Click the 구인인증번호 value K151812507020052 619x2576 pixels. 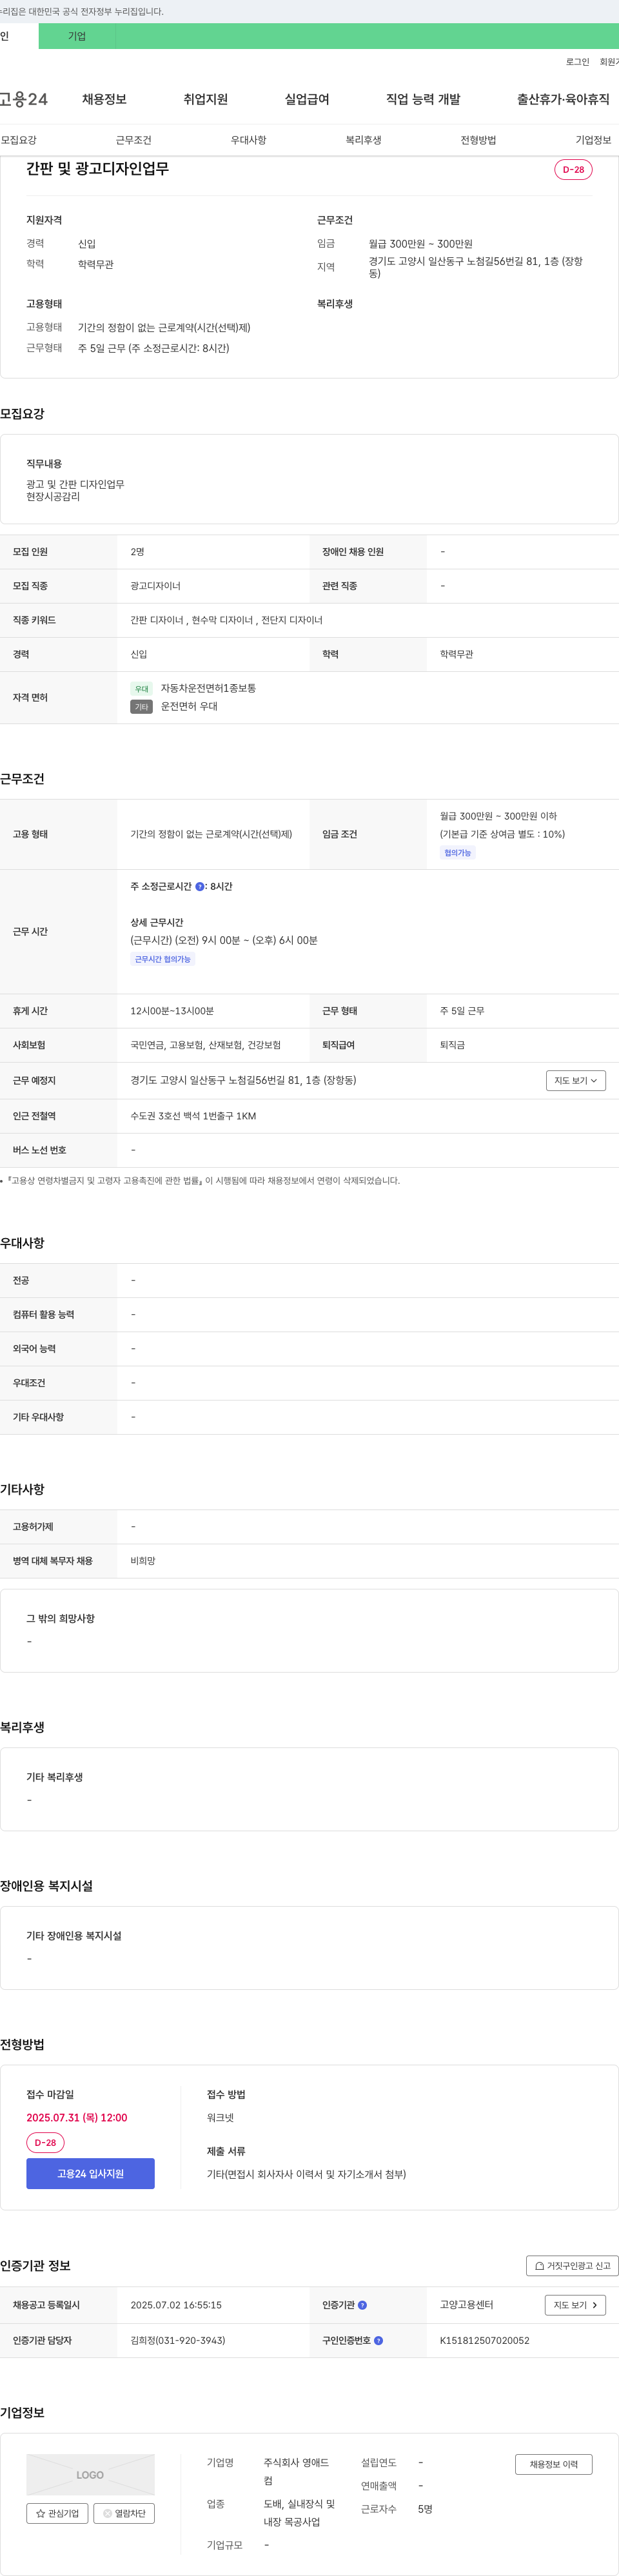coord(485,2340)
